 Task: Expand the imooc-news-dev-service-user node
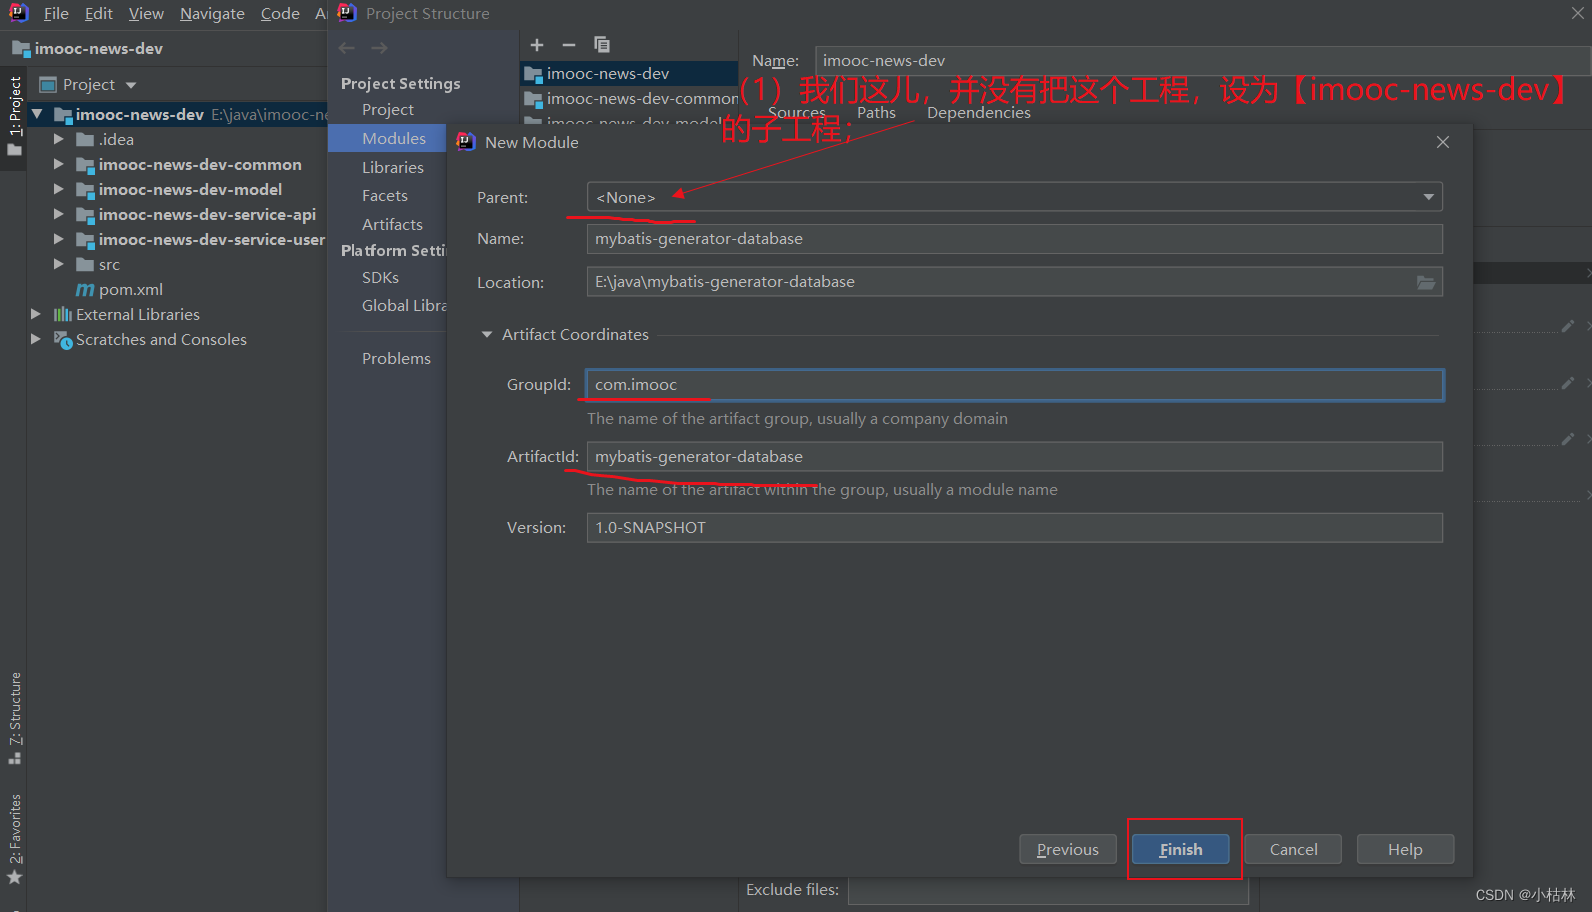[59, 239]
